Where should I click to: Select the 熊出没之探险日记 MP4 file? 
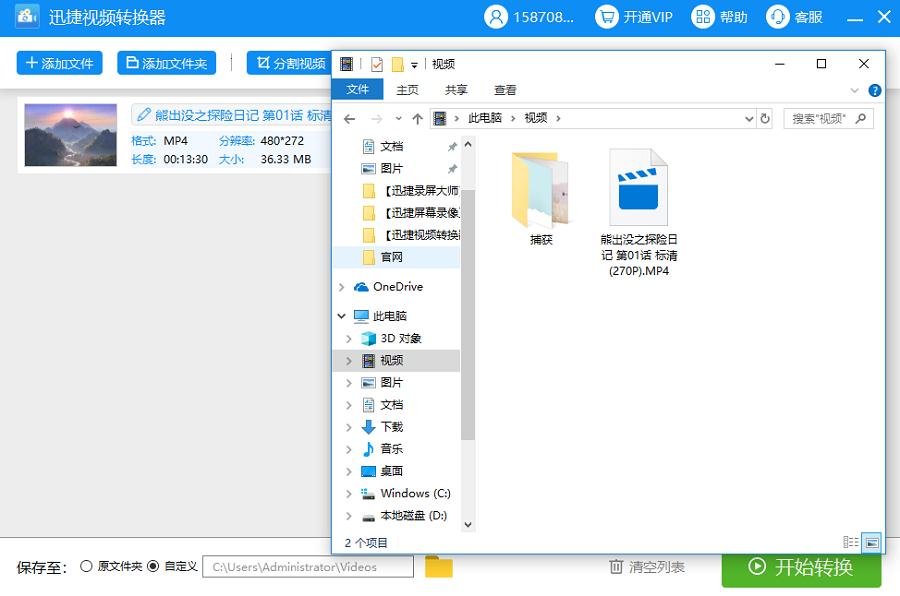(639, 213)
